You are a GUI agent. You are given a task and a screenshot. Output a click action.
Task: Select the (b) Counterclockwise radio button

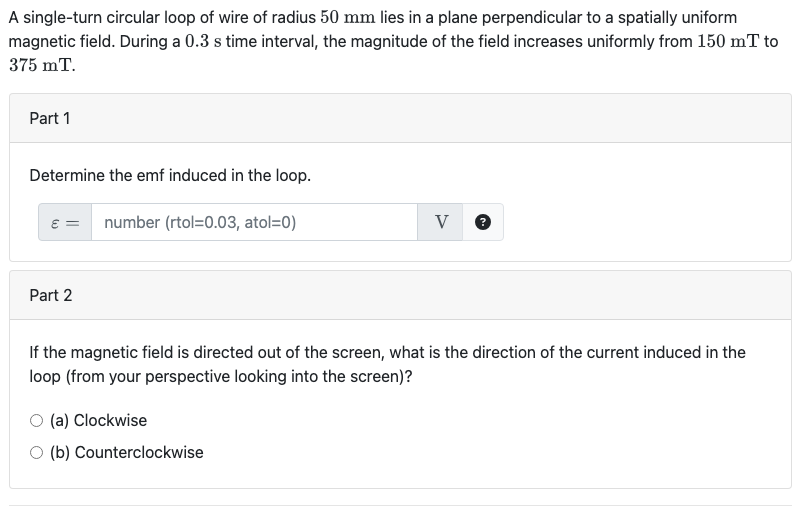click(x=37, y=453)
